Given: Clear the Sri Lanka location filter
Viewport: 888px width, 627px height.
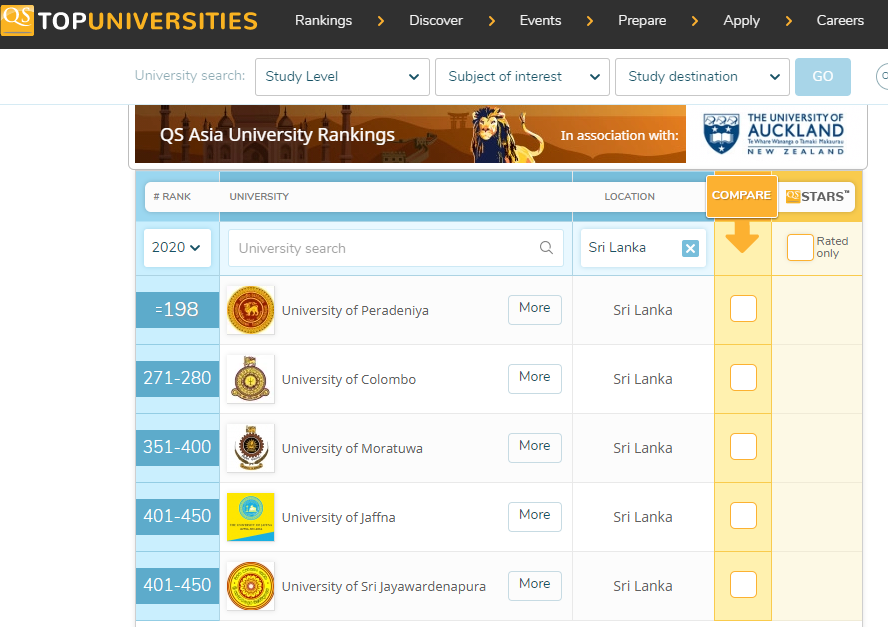Looking at the screenshot, I should pos(690,248).
